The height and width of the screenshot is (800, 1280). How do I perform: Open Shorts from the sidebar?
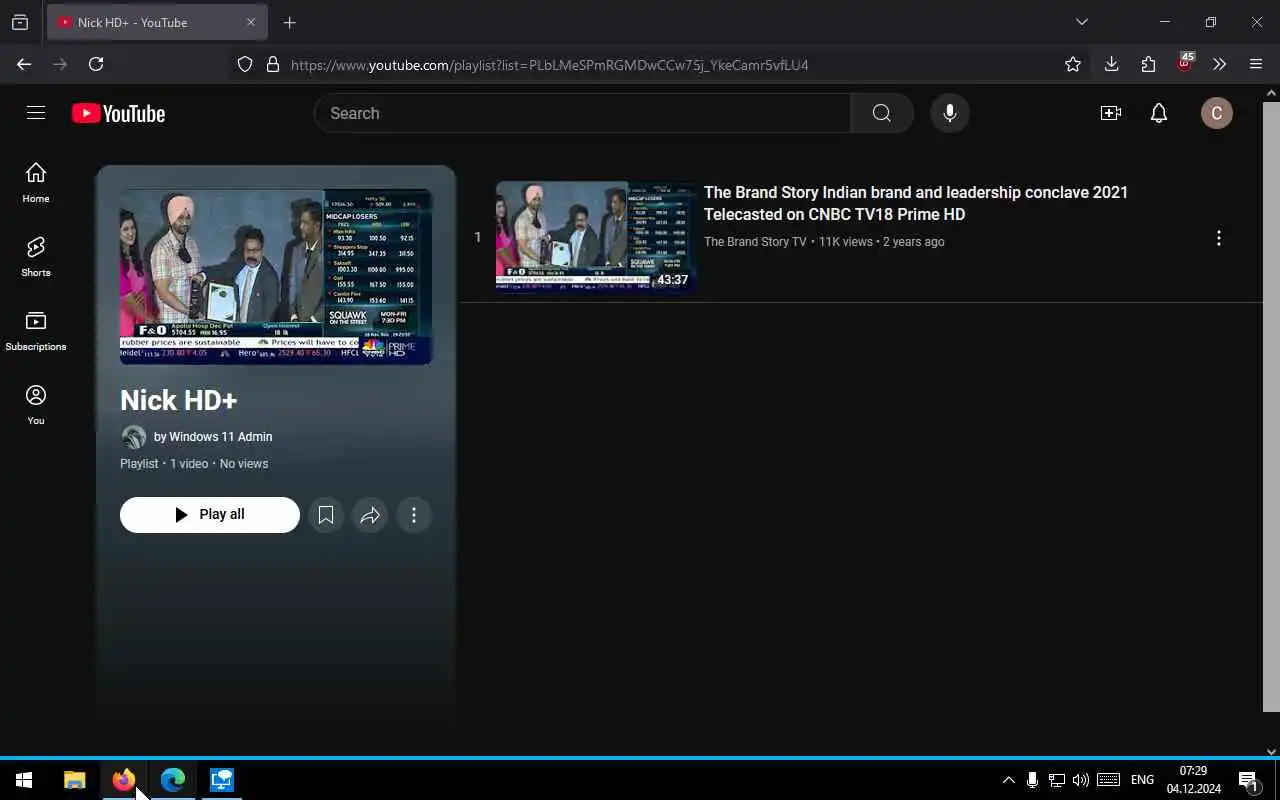36,257
